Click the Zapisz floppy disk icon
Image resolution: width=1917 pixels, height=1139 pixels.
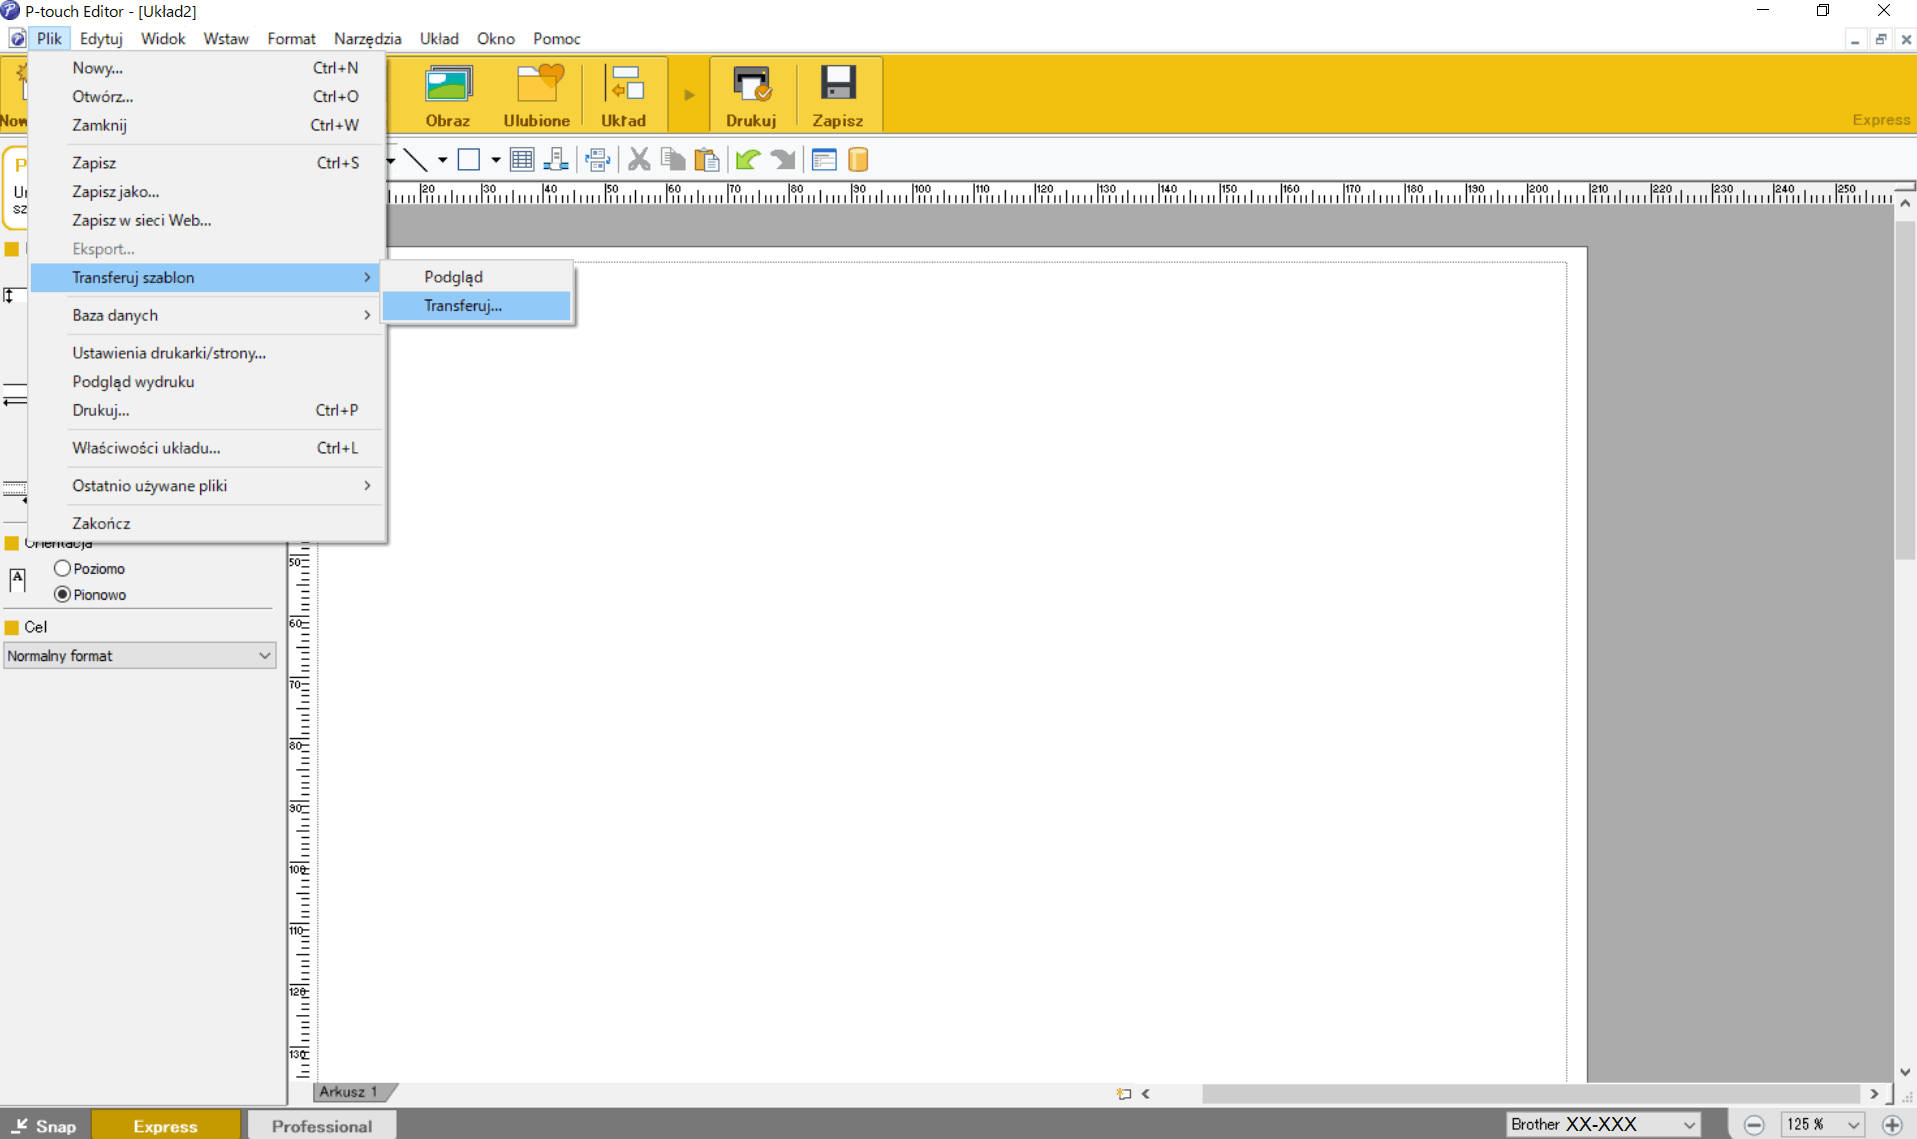[837, 95]
